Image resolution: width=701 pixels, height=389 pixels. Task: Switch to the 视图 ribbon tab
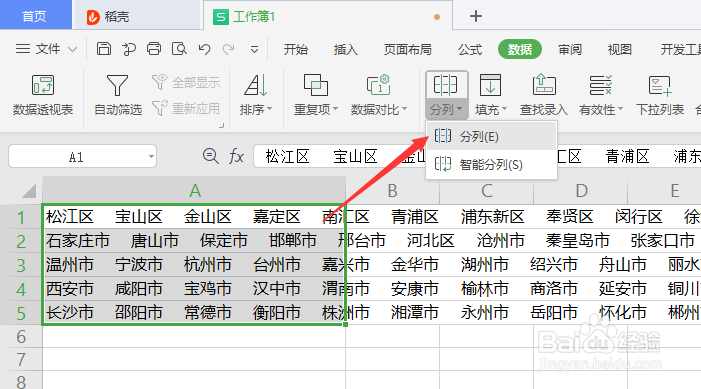coord(620,49)
